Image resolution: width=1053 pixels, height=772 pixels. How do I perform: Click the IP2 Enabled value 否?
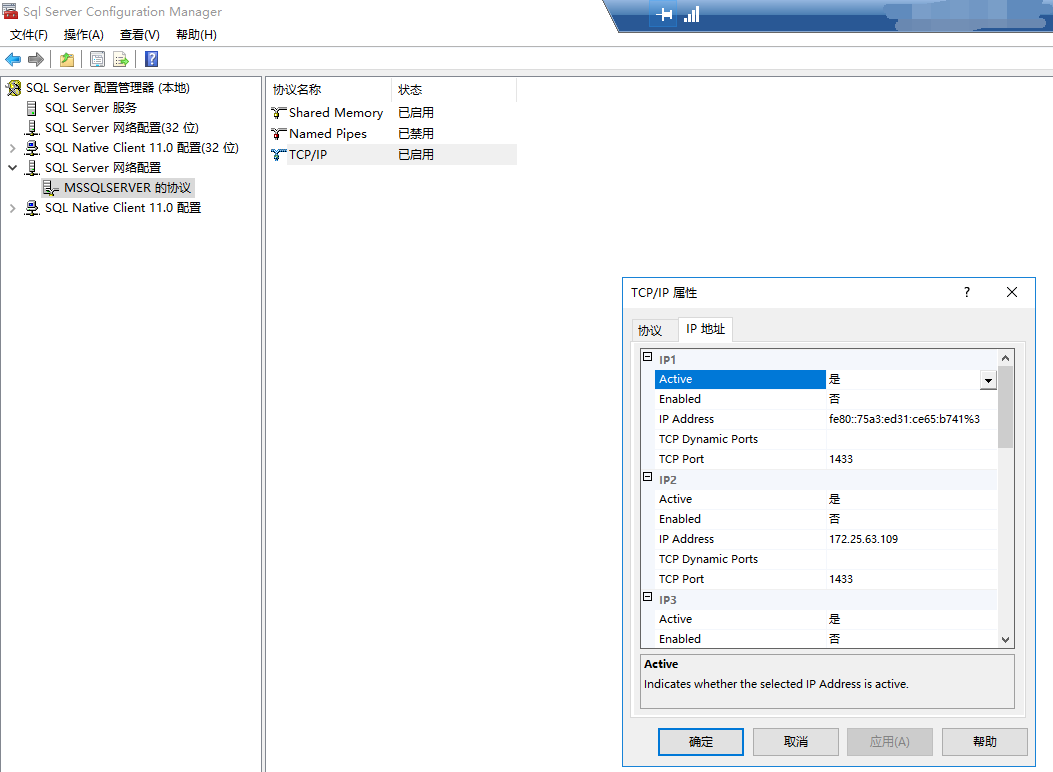click(834, 519)
